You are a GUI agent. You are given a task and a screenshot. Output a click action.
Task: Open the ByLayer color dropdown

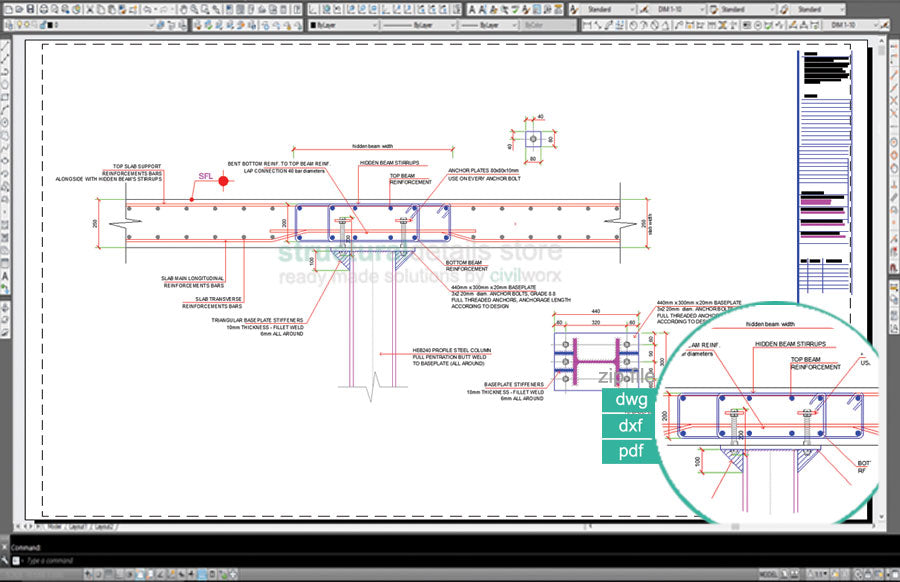point(345,24)
